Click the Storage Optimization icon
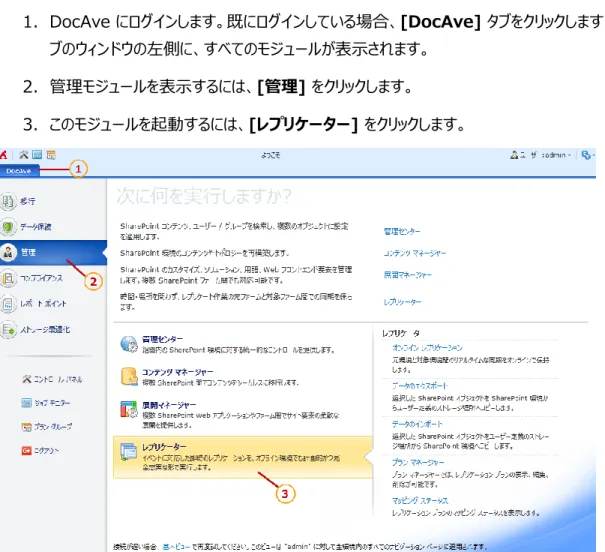 tap(8, 330)
